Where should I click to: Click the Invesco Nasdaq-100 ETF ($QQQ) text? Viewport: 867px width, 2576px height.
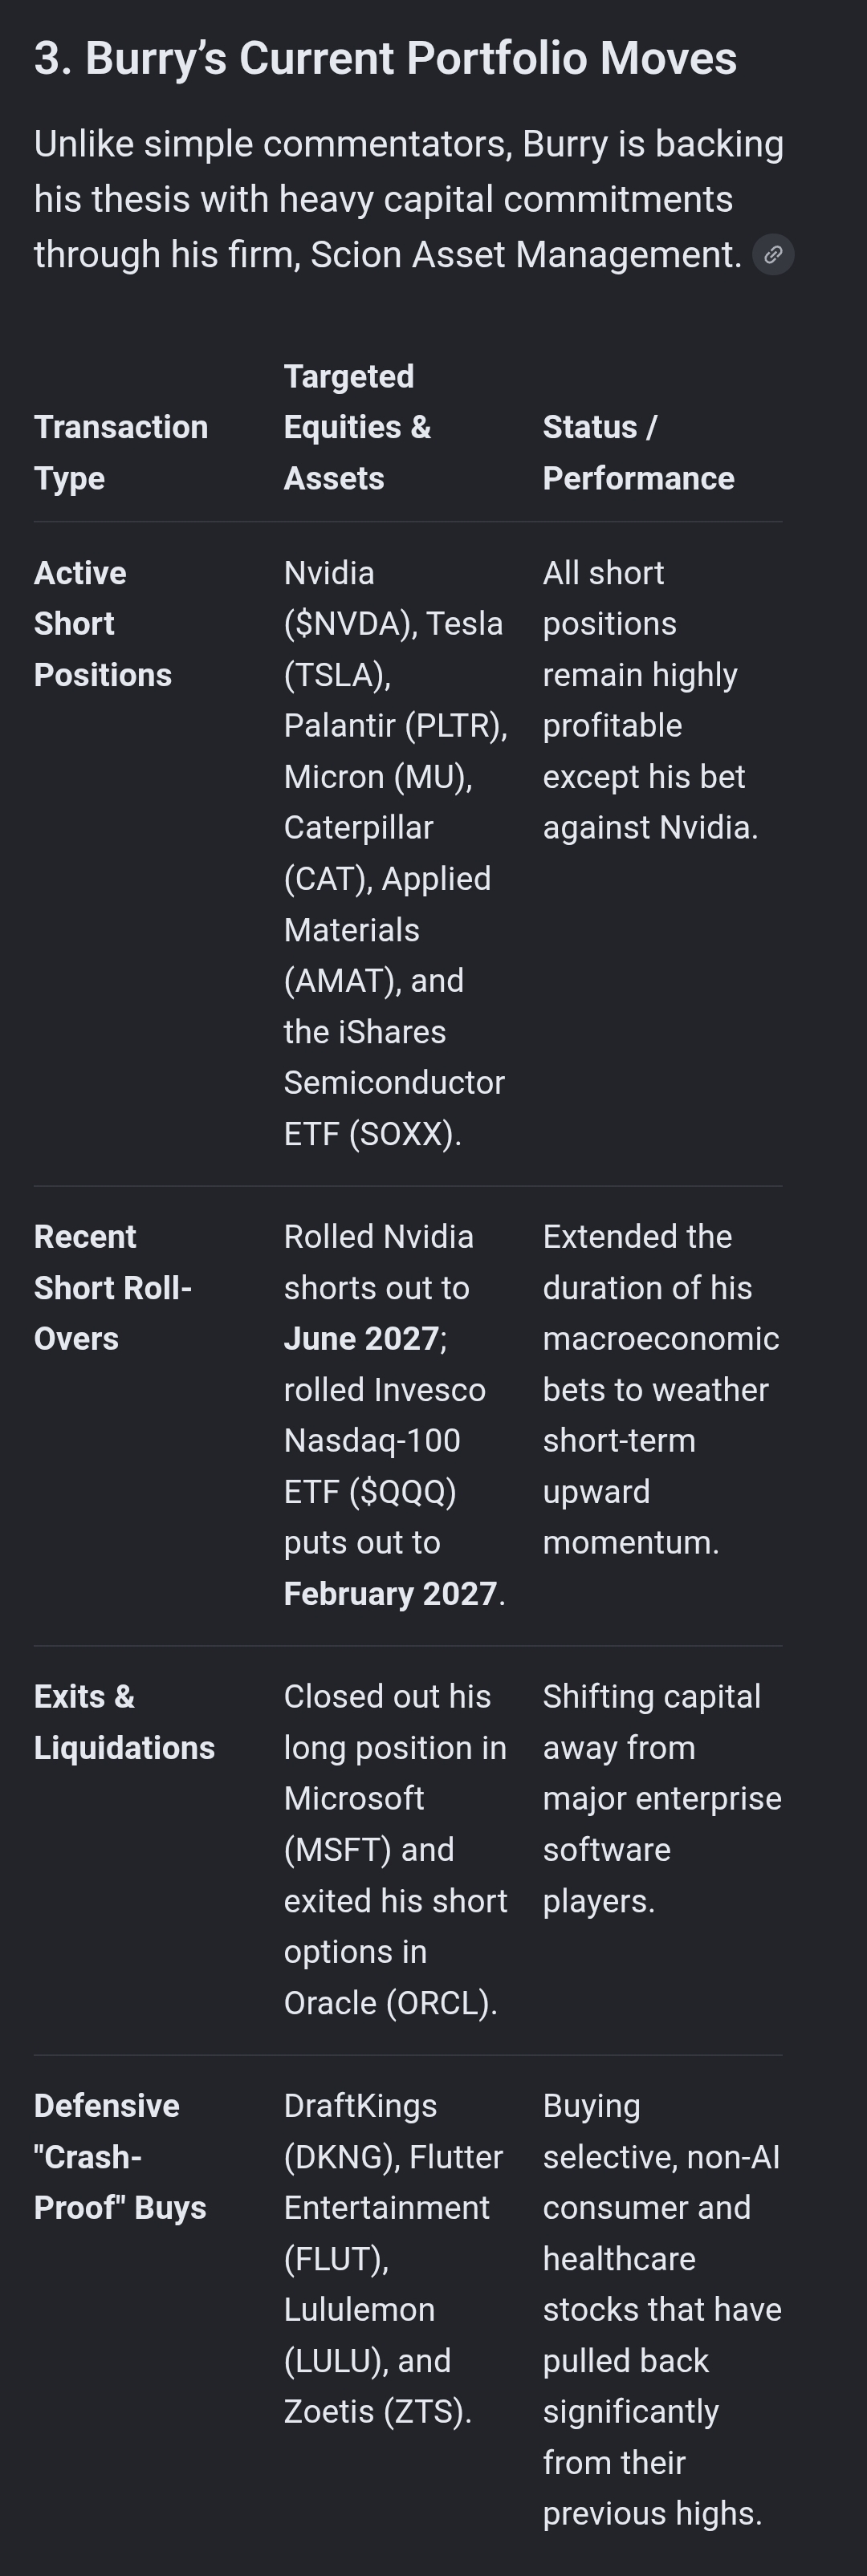click(x=385, y=1440)
